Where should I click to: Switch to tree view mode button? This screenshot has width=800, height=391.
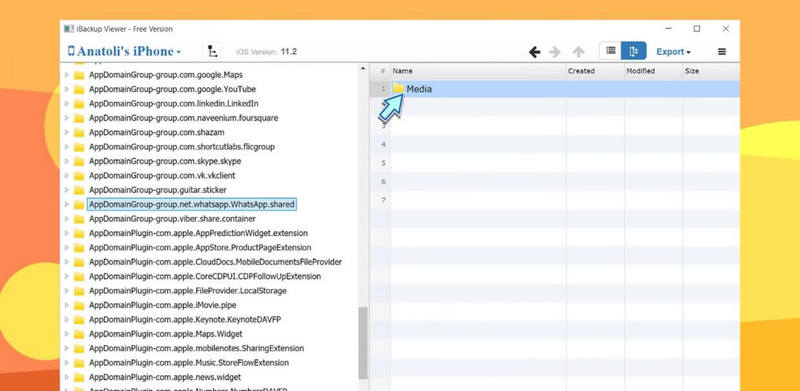coord(634,51)
